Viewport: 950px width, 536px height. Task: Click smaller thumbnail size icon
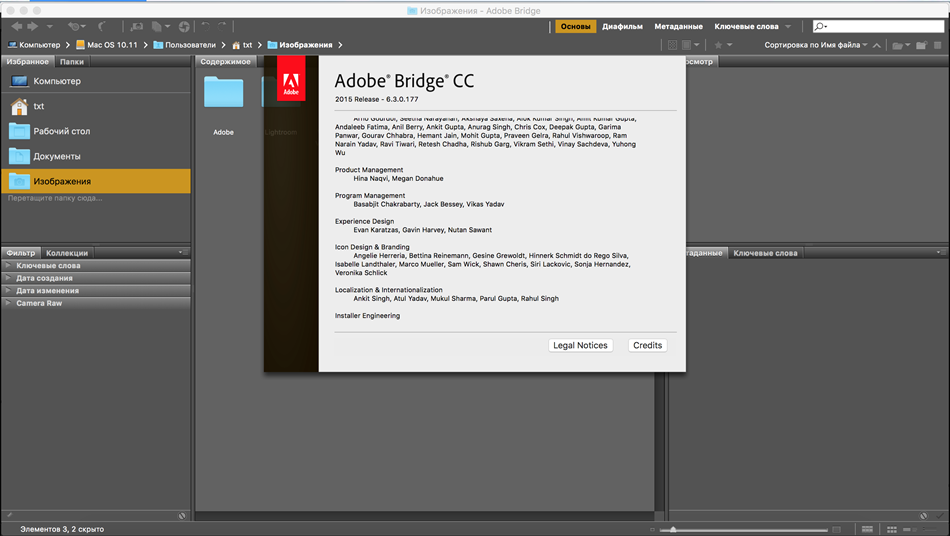coord(653,530)
